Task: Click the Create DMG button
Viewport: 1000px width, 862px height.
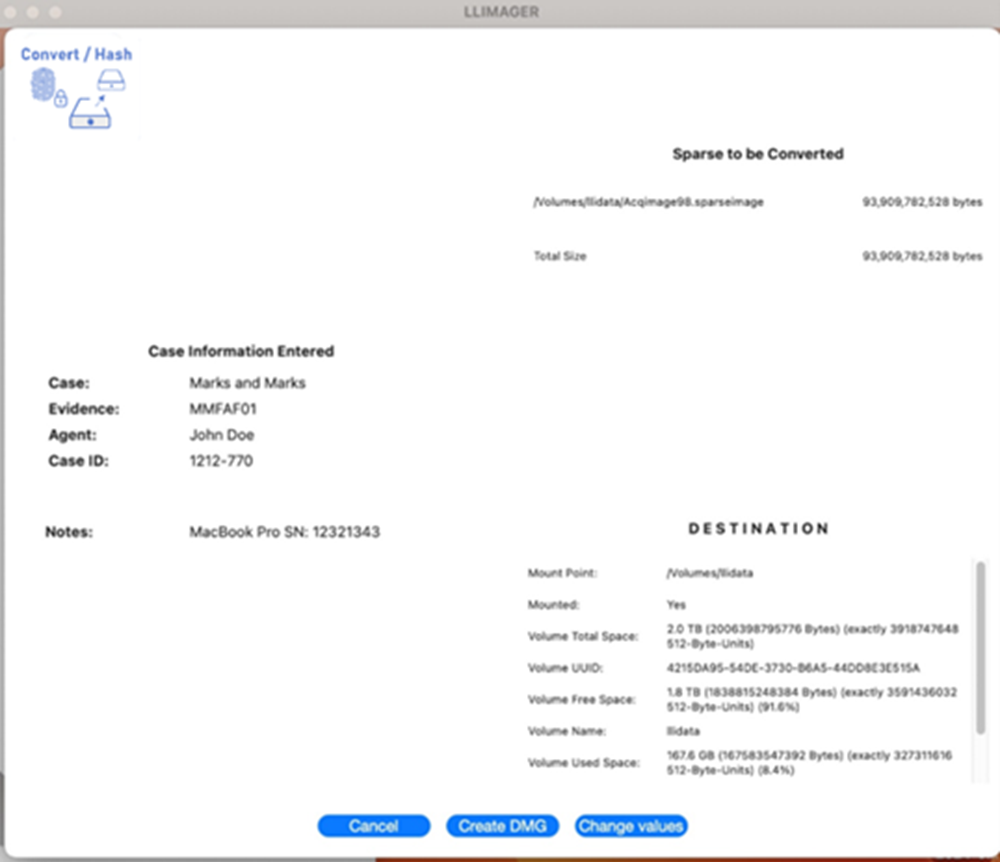Action: tap(502, 826)
